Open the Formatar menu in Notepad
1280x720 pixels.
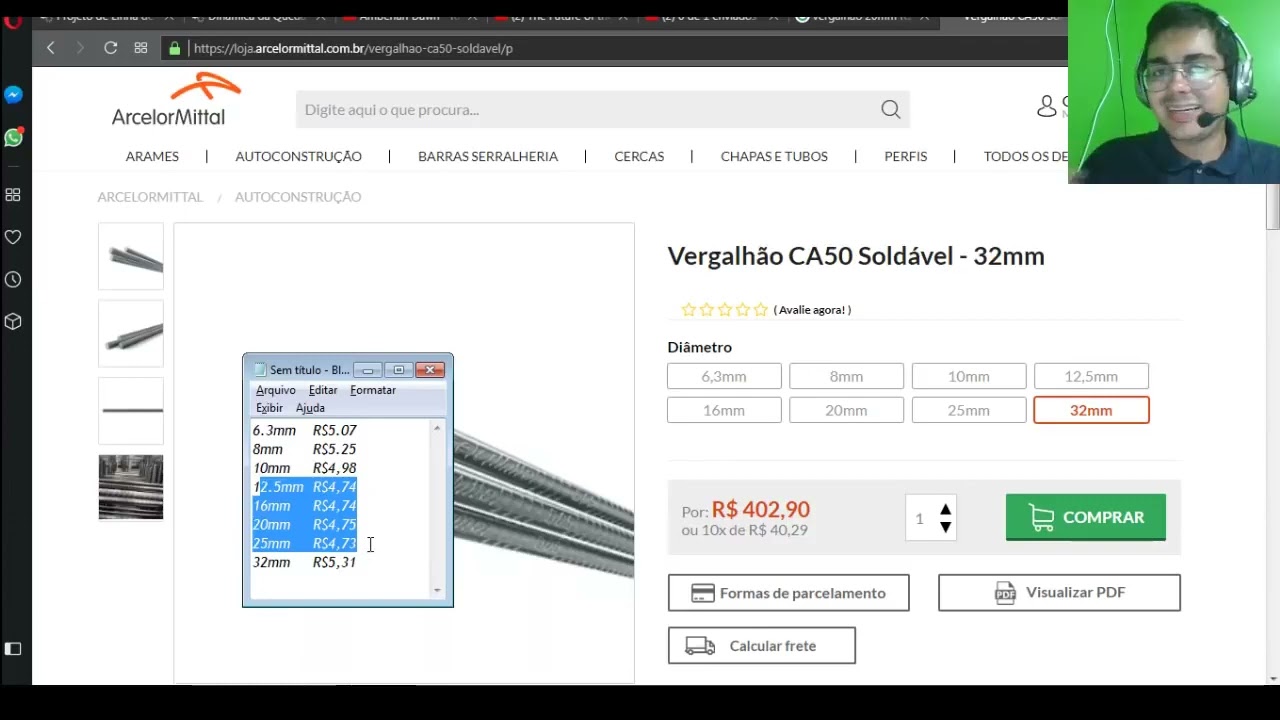point(373,390)
